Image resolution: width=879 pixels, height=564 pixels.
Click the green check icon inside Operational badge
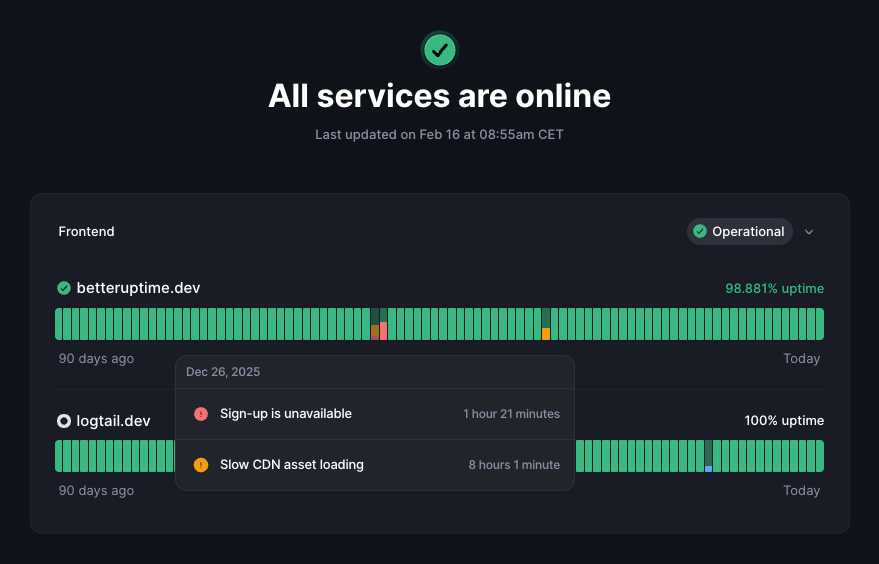(700, 231)
